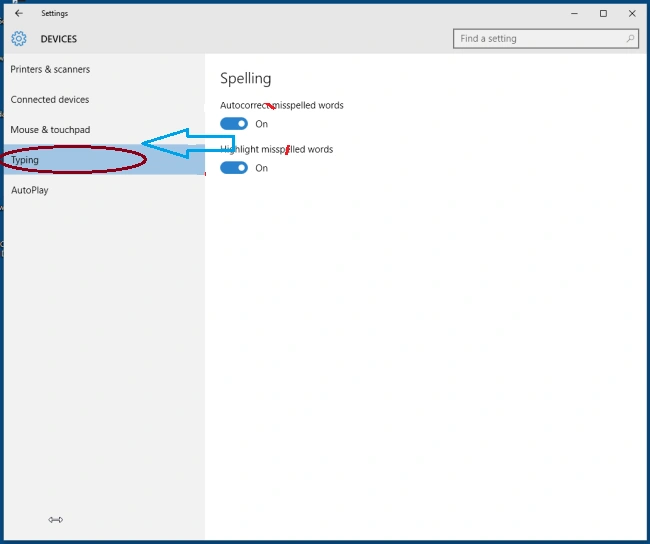Focus the Find a setting field
Image resolution: width=650 pixels, height=544 pixels.
(546, 39)
